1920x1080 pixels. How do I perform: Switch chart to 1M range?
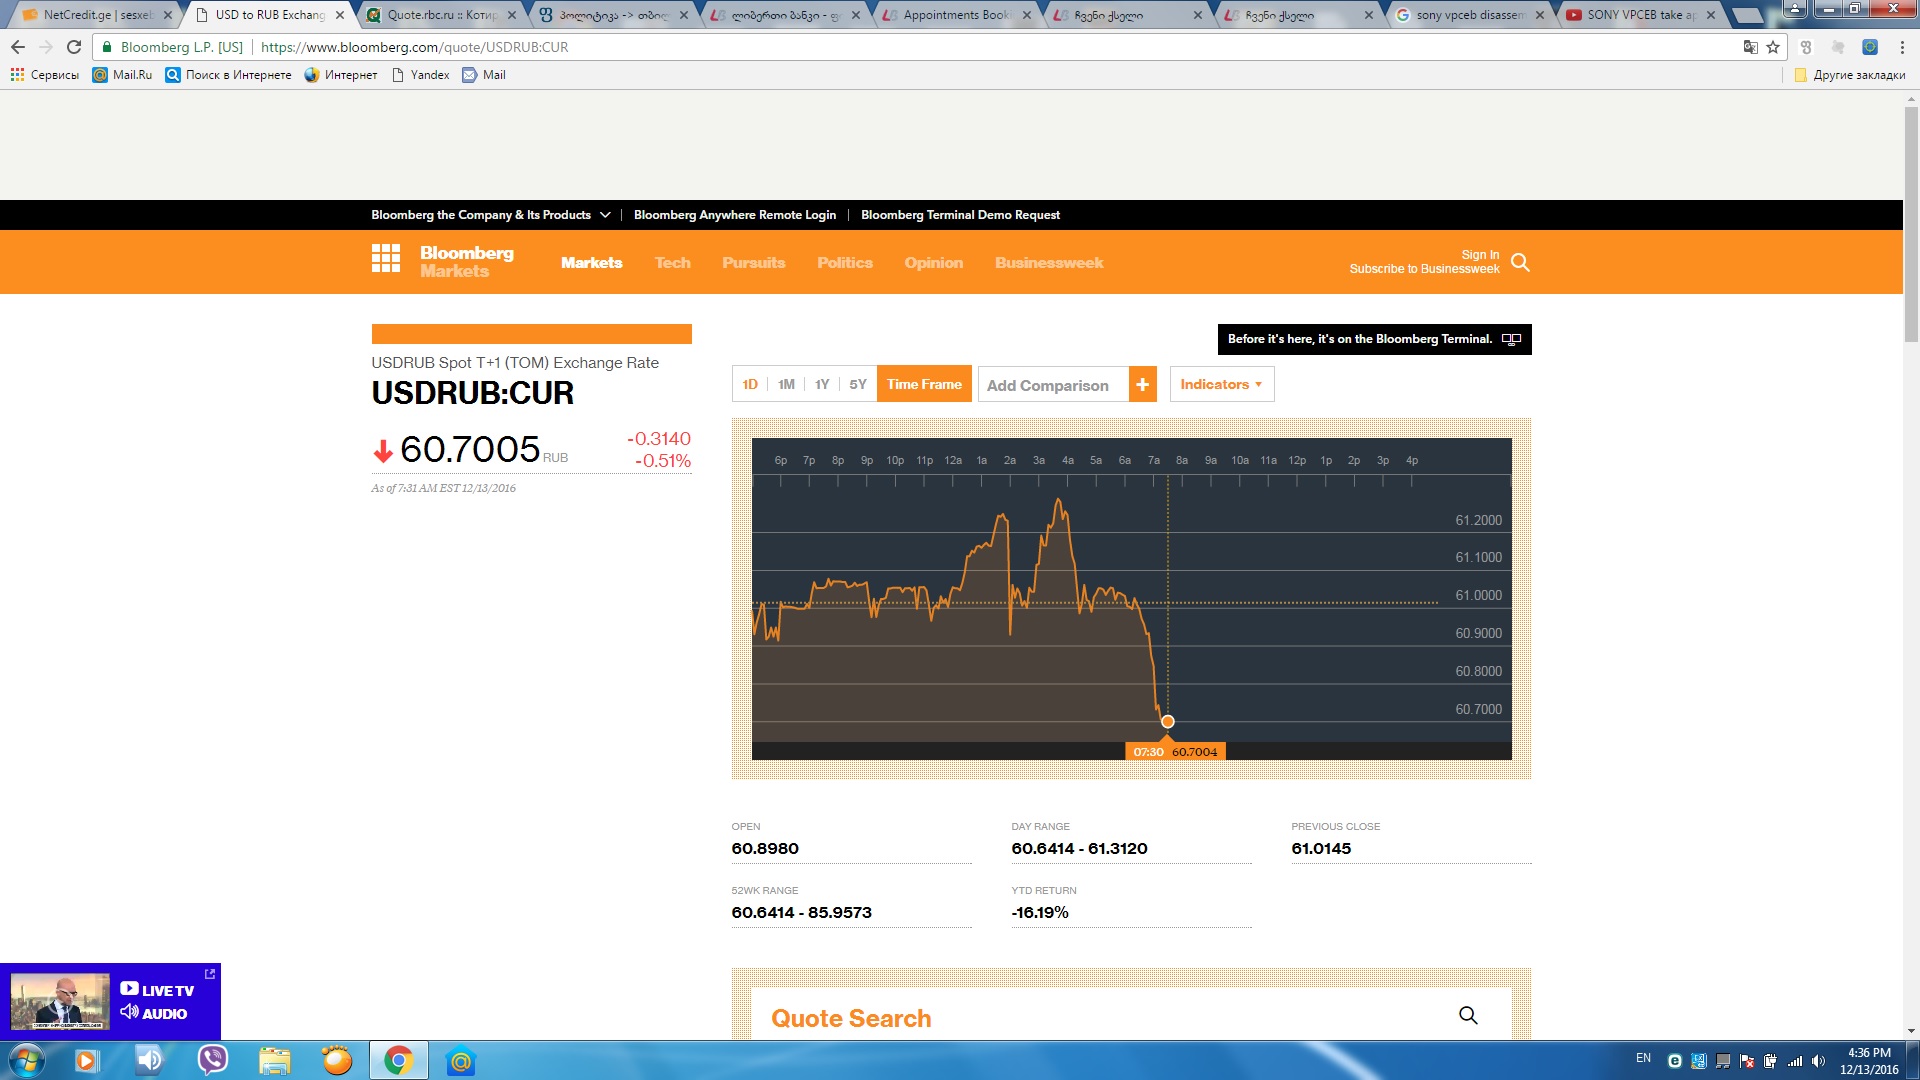click(x=786, y=384)
